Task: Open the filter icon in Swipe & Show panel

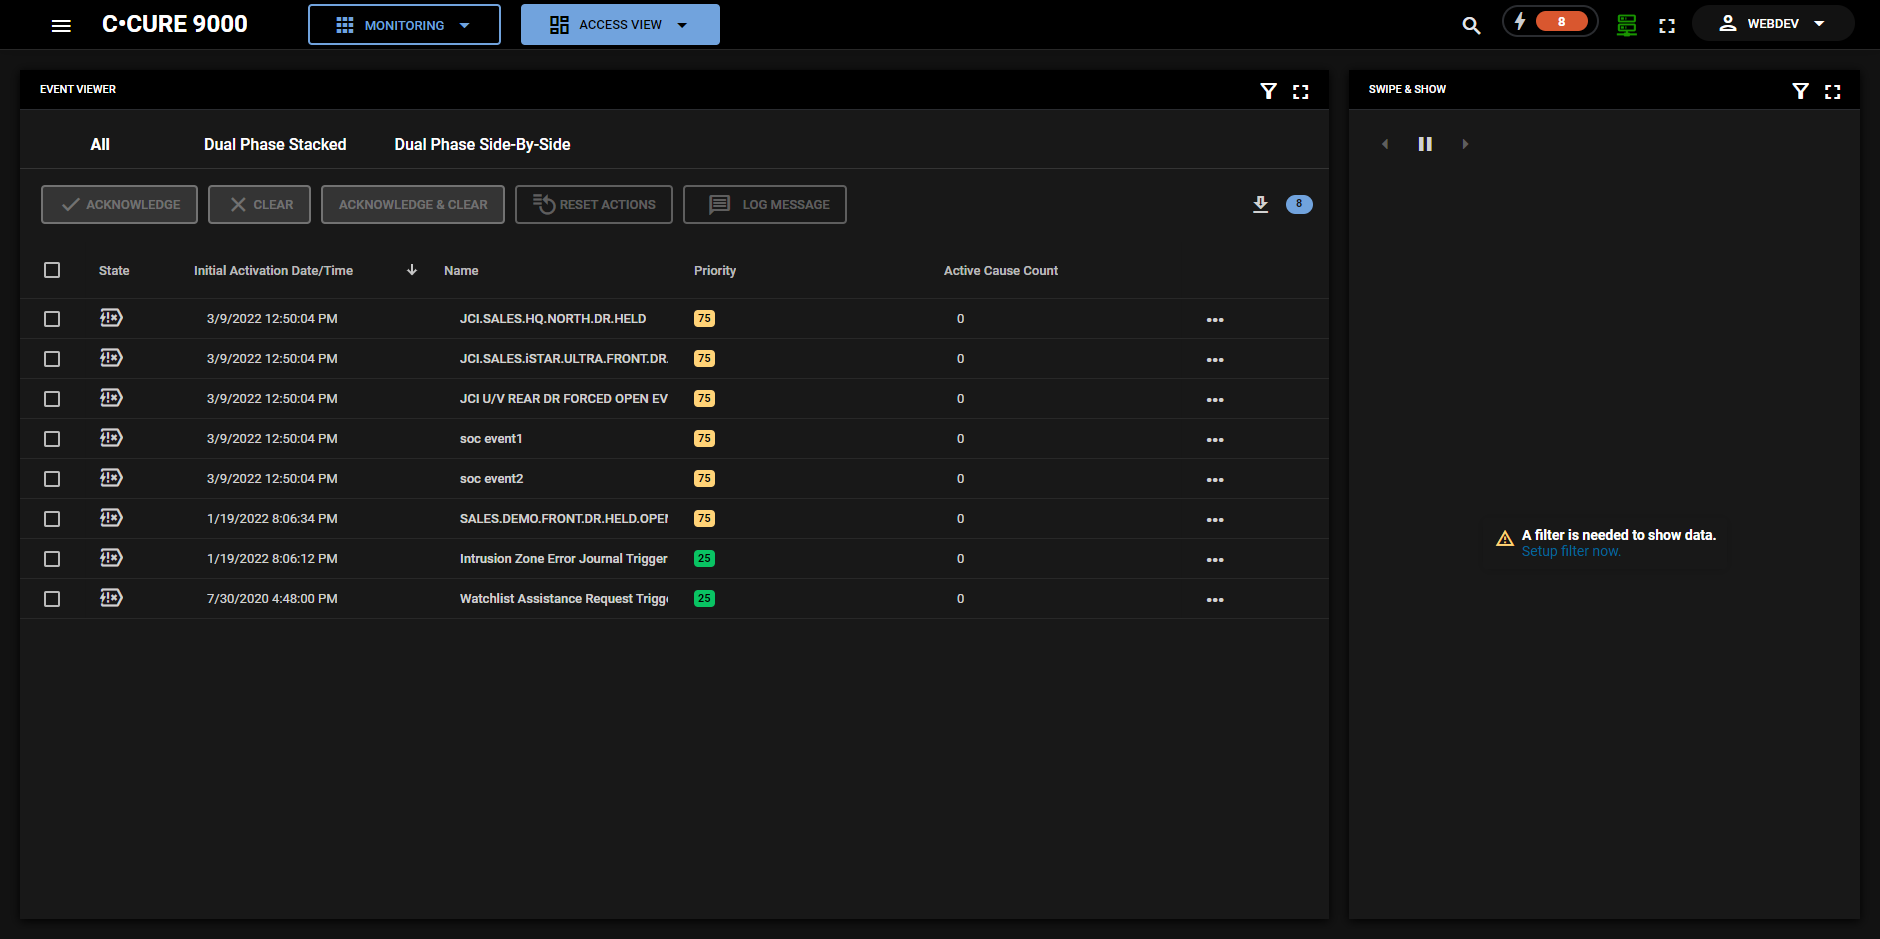Action: [1801, 91]
